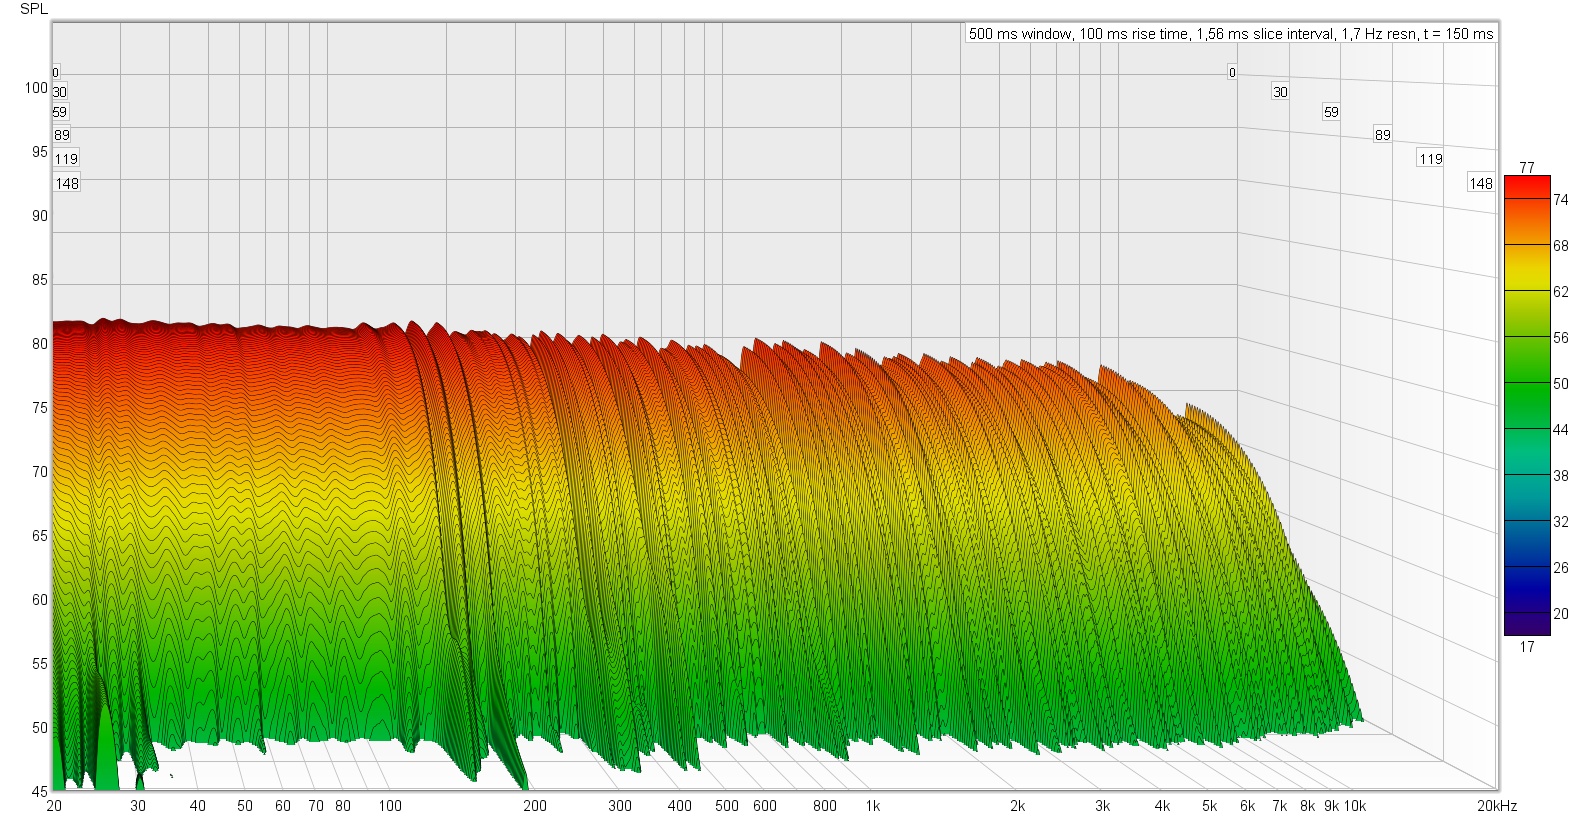Select the 59 ms time label on the right wall

(x=1331, y=112)
